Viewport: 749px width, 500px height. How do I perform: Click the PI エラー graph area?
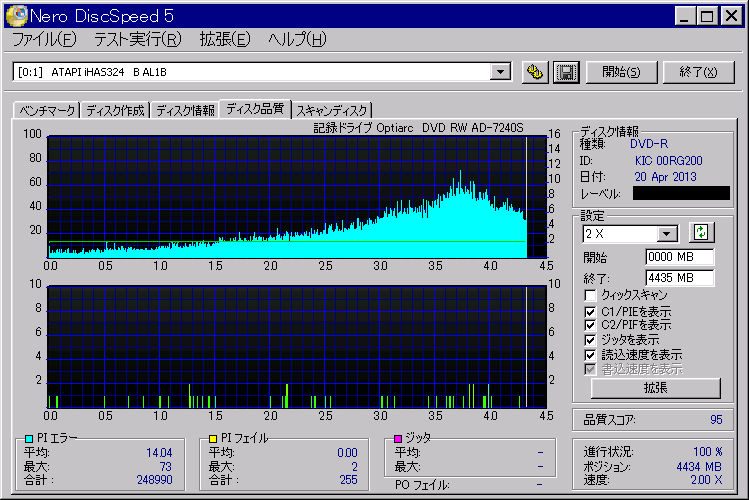(x=297, y=197)
